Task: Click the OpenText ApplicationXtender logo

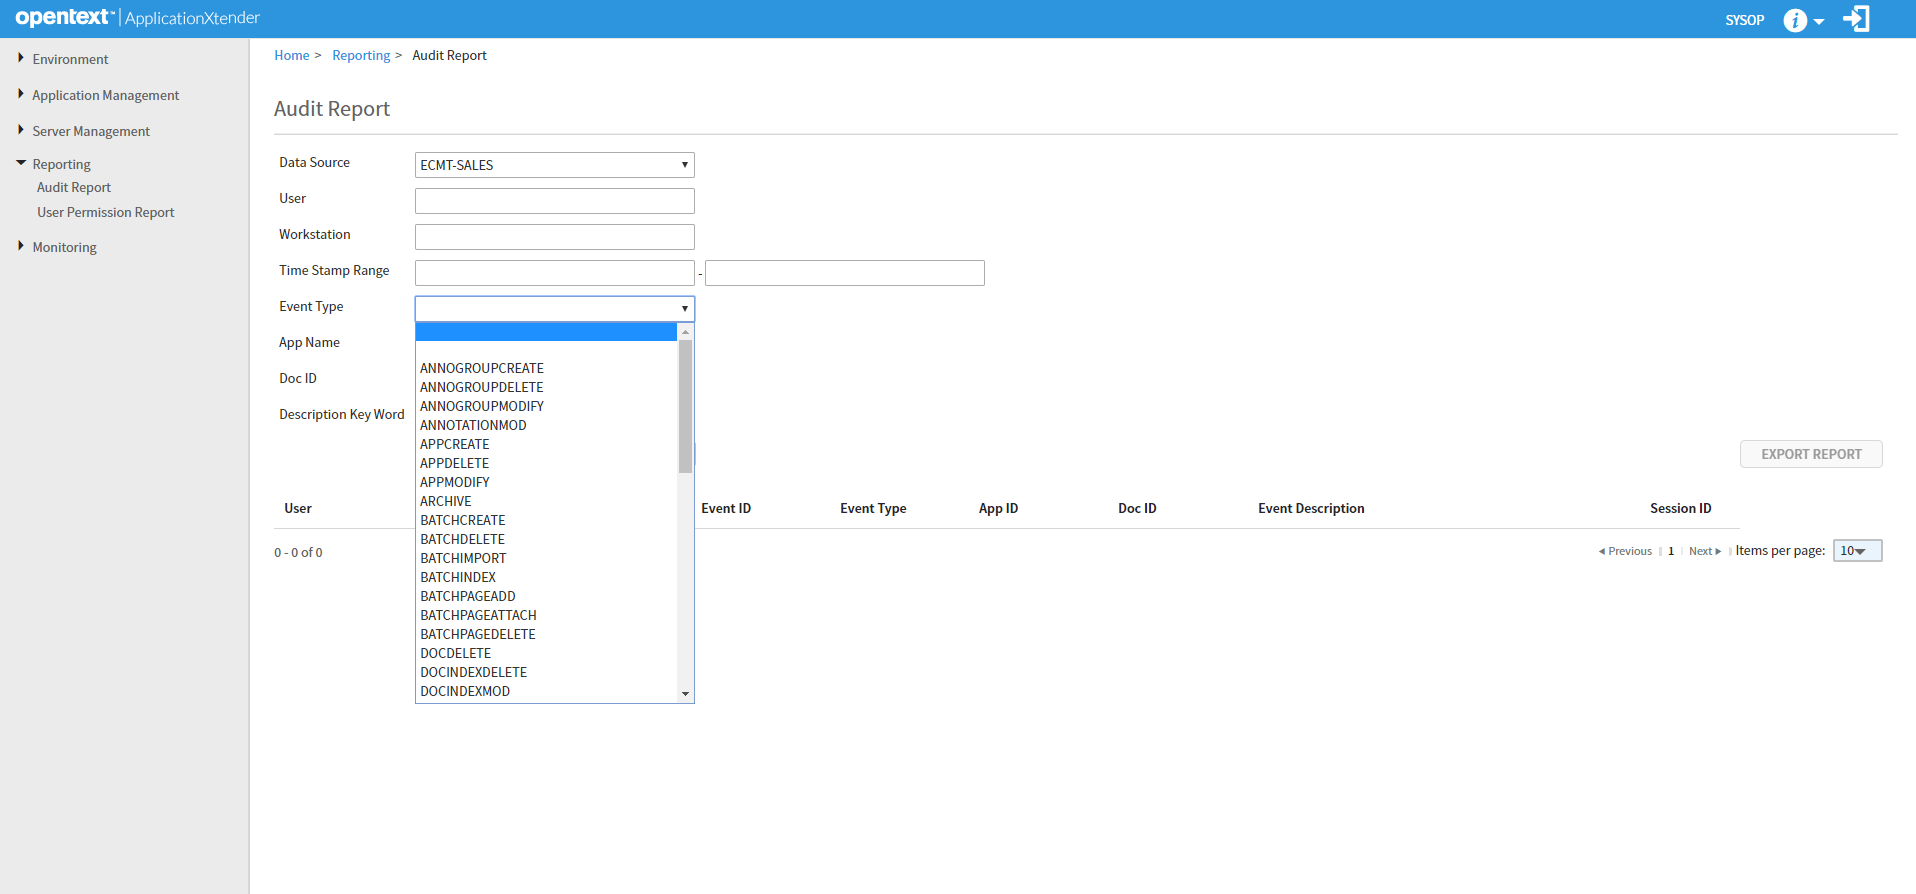Action: click(x=137, y=17)
